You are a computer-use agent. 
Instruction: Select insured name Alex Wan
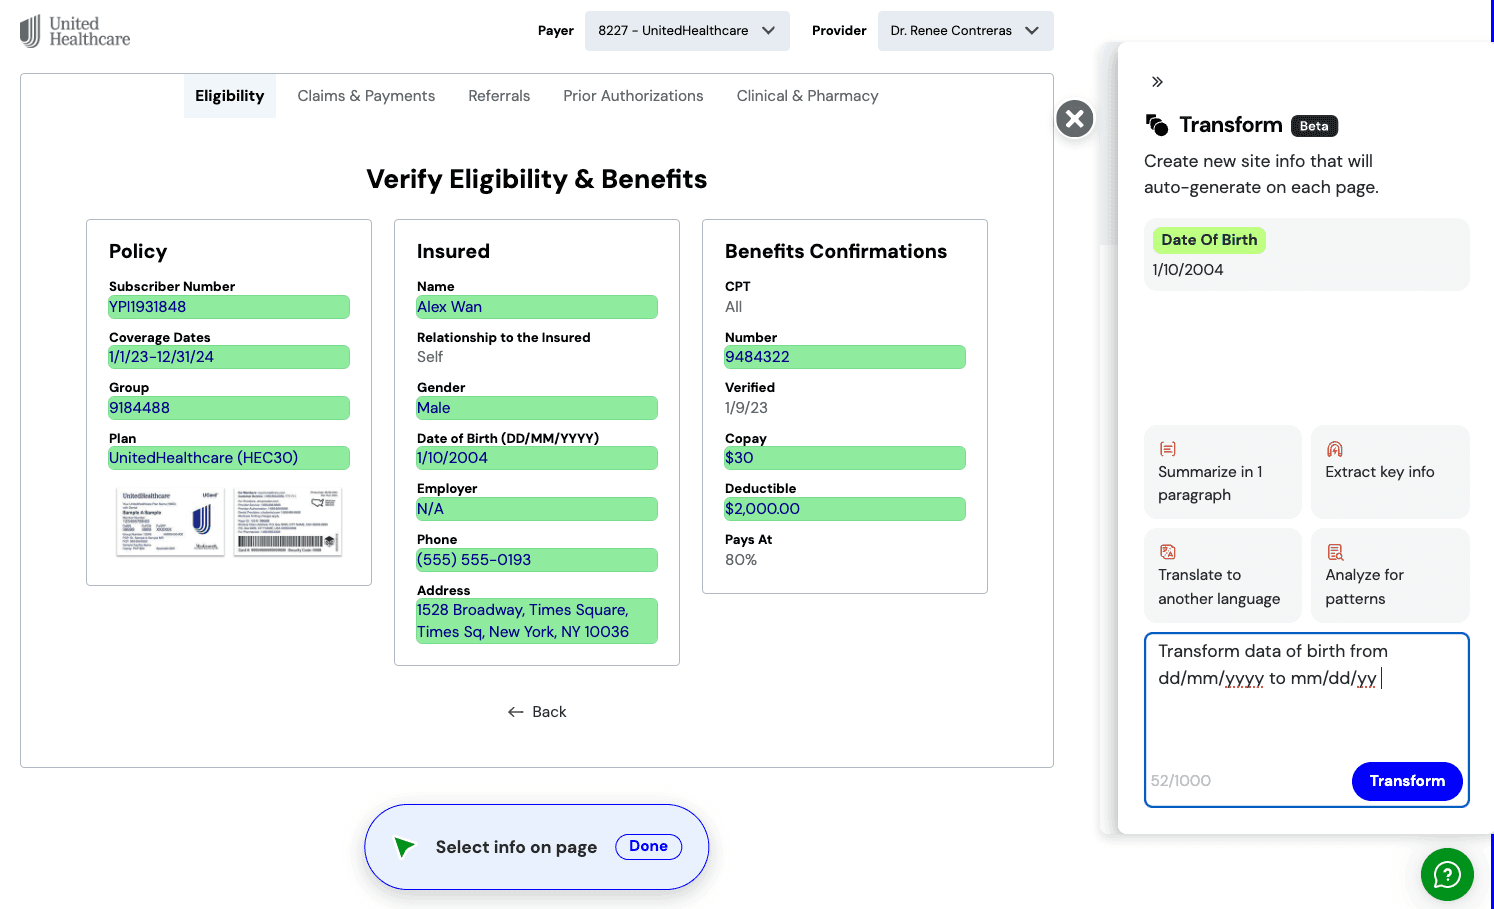point(537,307)
